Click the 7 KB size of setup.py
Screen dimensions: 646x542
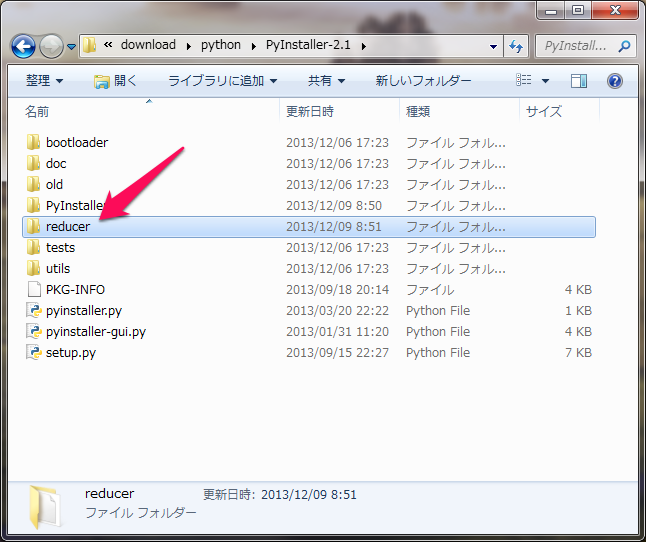tap(578, 353)
